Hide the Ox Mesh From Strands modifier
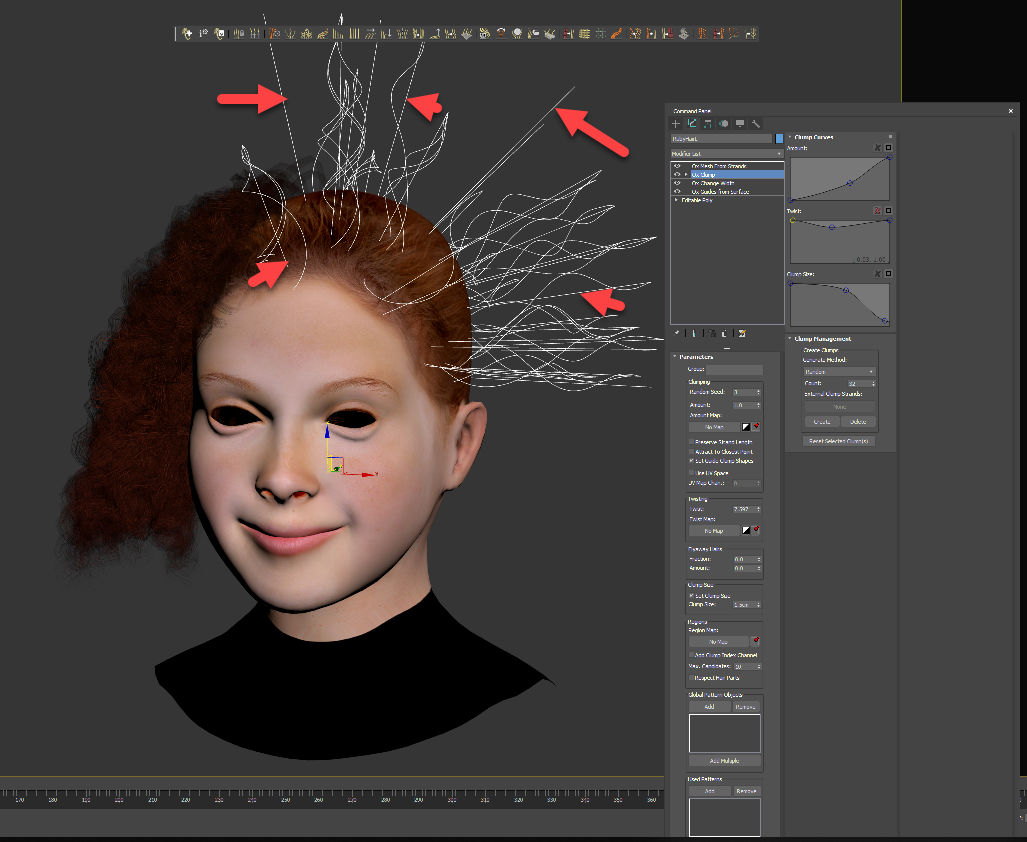The width and height of the screenshot is (1027, 842). (677, 166)
